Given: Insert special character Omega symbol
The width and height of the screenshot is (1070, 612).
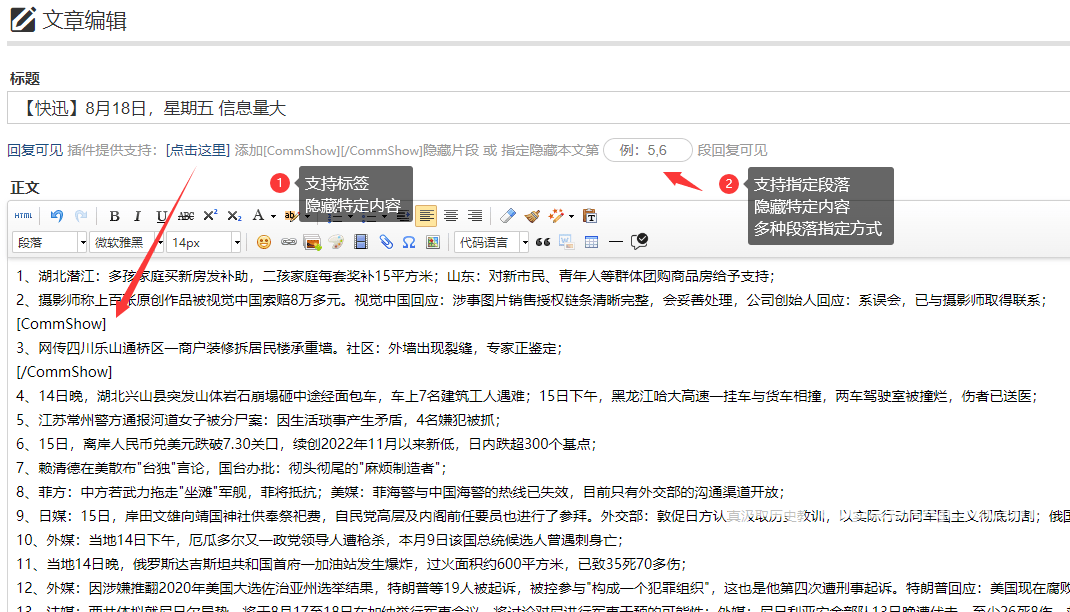Looking at the screenshot, I should point(408,242).
